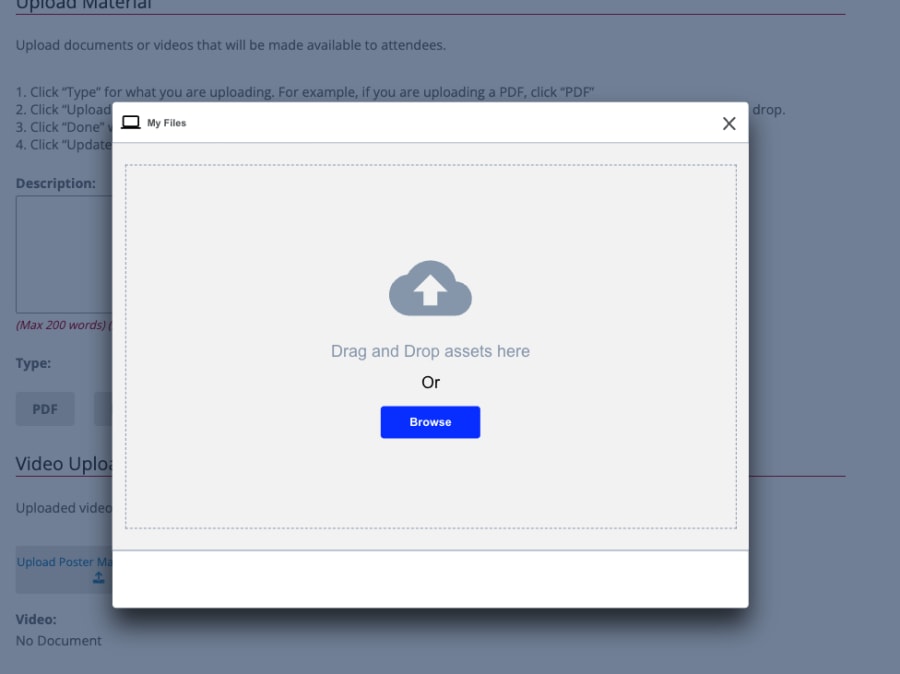
Task: Click the blue Browse button
Action: coord(430,422)
